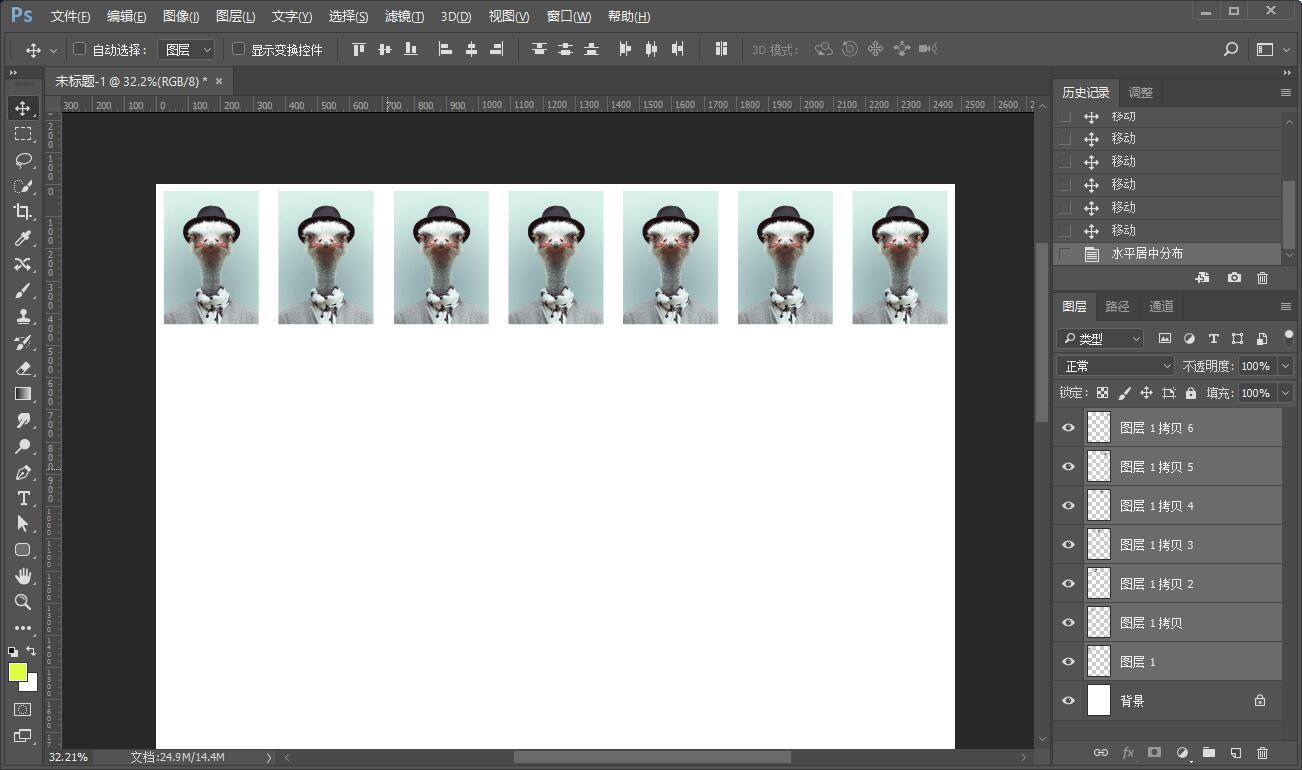
Task: Select the Crop tool
Action: coord(23,212)
